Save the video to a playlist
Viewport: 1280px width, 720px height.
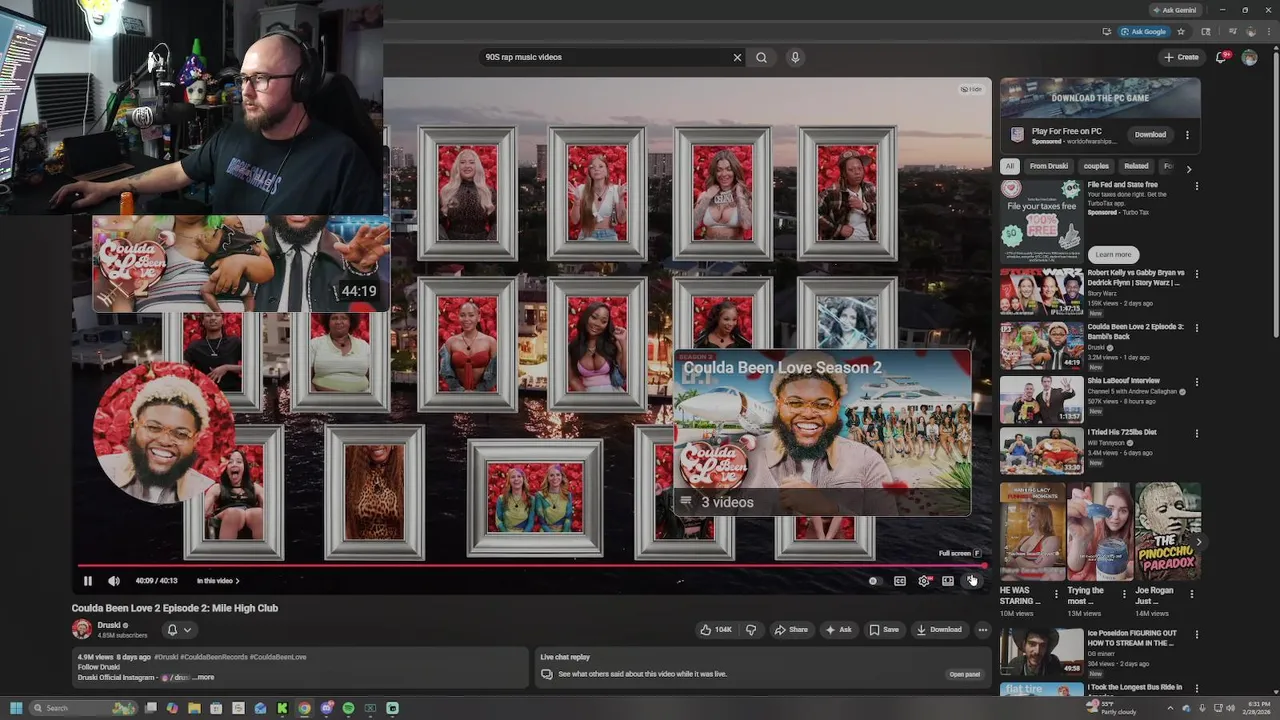pos(884,630)
